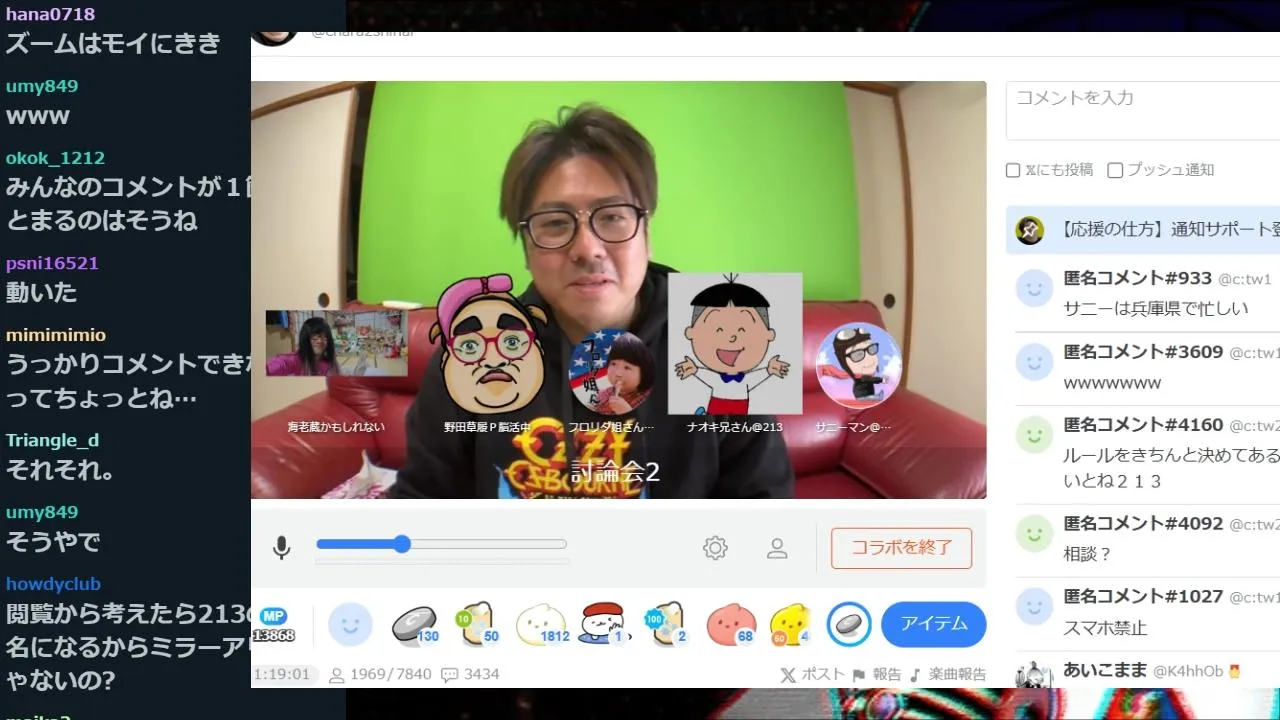Open the gear settings icon
Image resolution: width=1280 pixels, height=720 pixels.
[x=715, y=548]
